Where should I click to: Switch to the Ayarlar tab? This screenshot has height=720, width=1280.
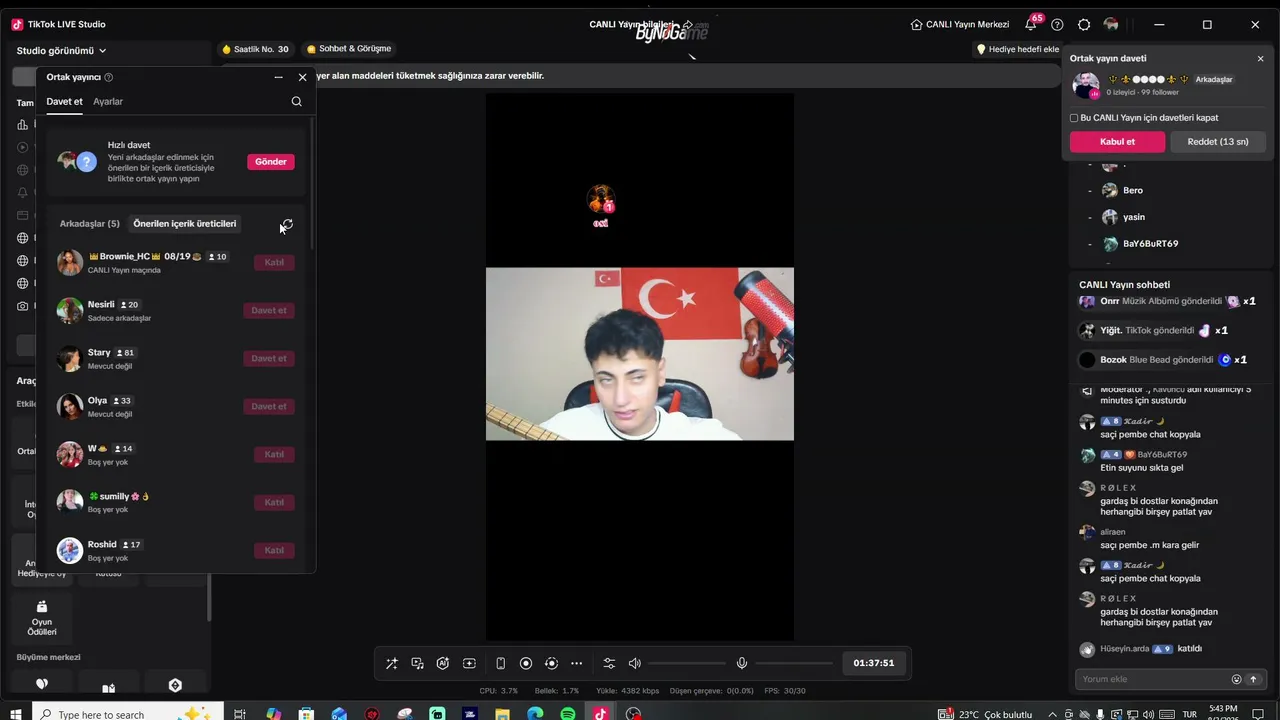pyautogui.click(x=108, y=101)
